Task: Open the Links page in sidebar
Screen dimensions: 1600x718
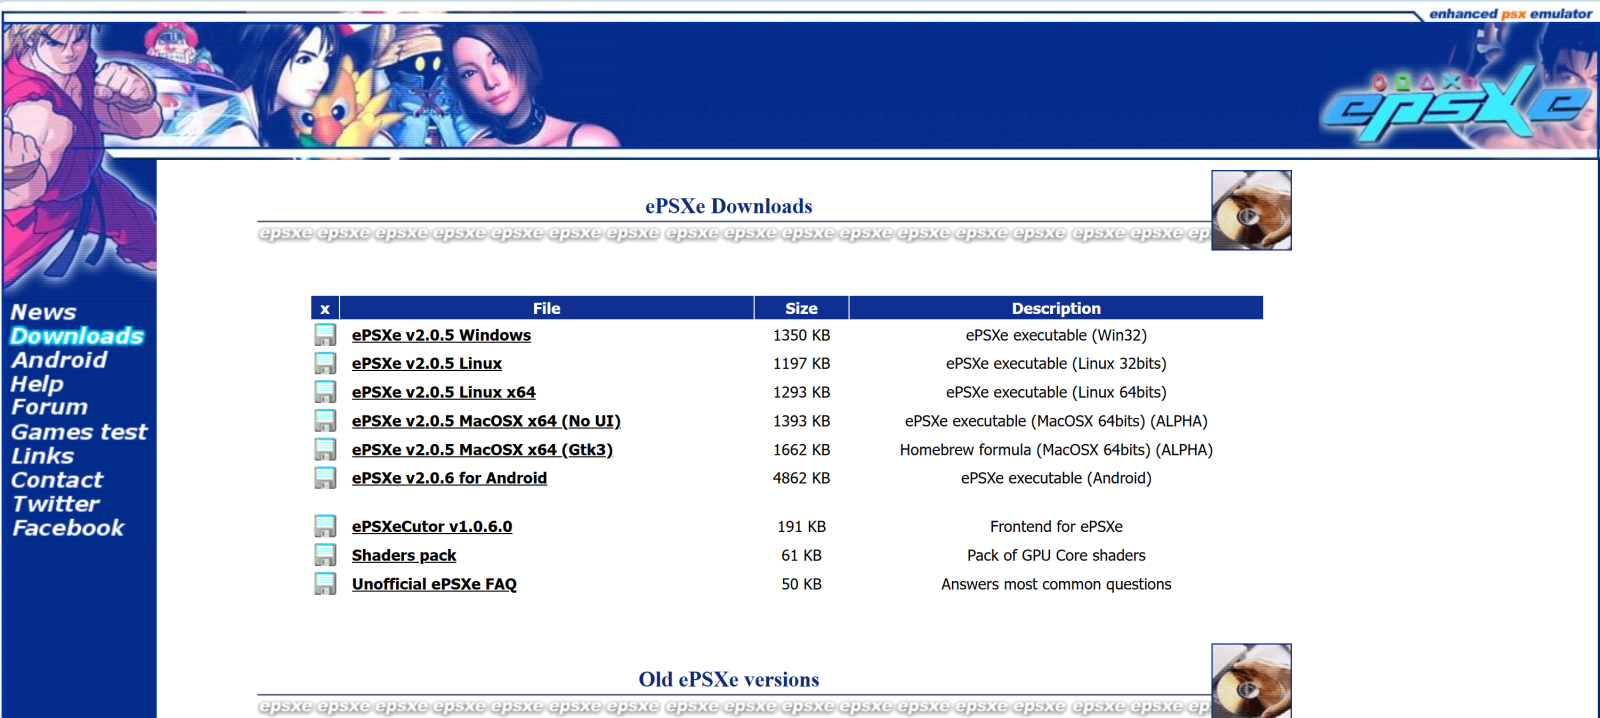Action: click(x=42, y=456)
